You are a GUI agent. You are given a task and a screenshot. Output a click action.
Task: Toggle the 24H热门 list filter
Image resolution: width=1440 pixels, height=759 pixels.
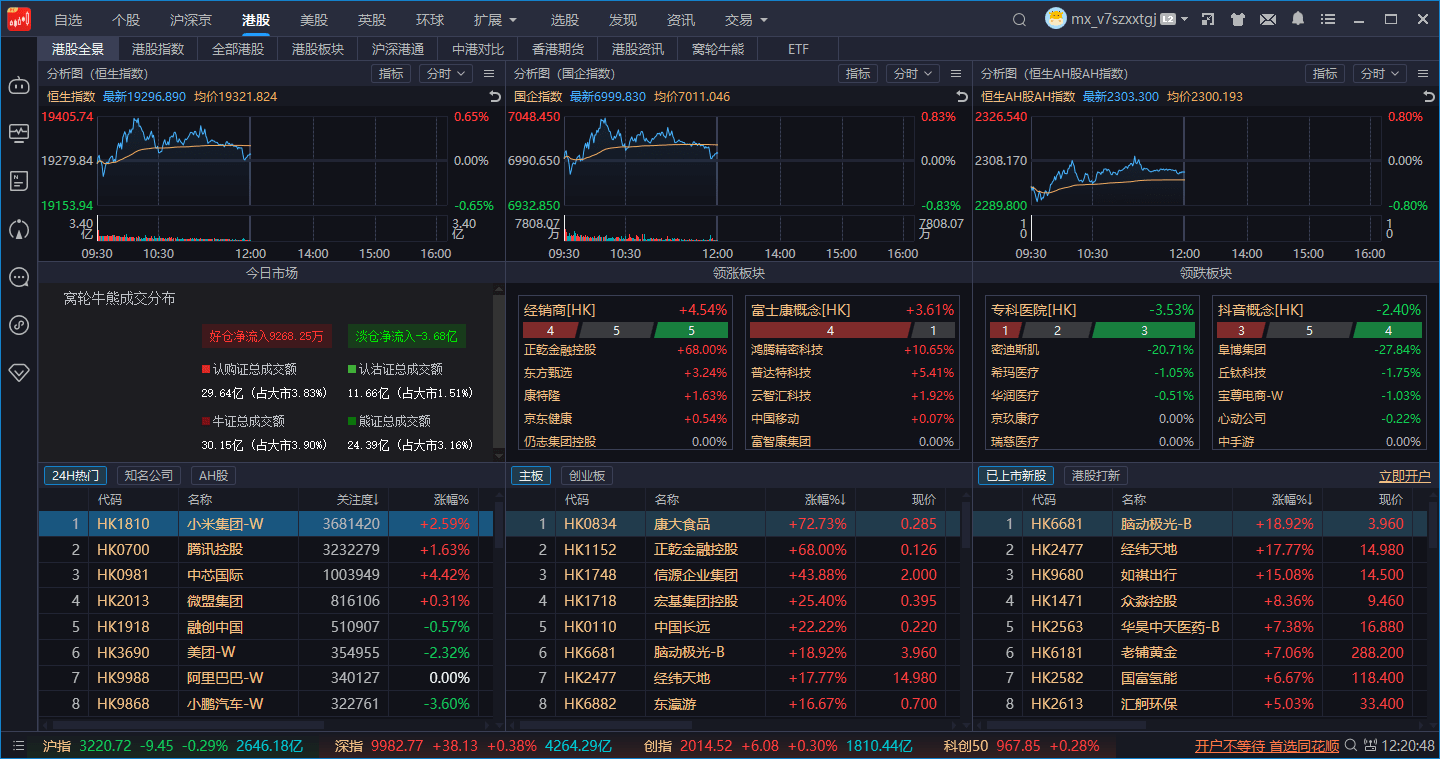tap(75, 476)
